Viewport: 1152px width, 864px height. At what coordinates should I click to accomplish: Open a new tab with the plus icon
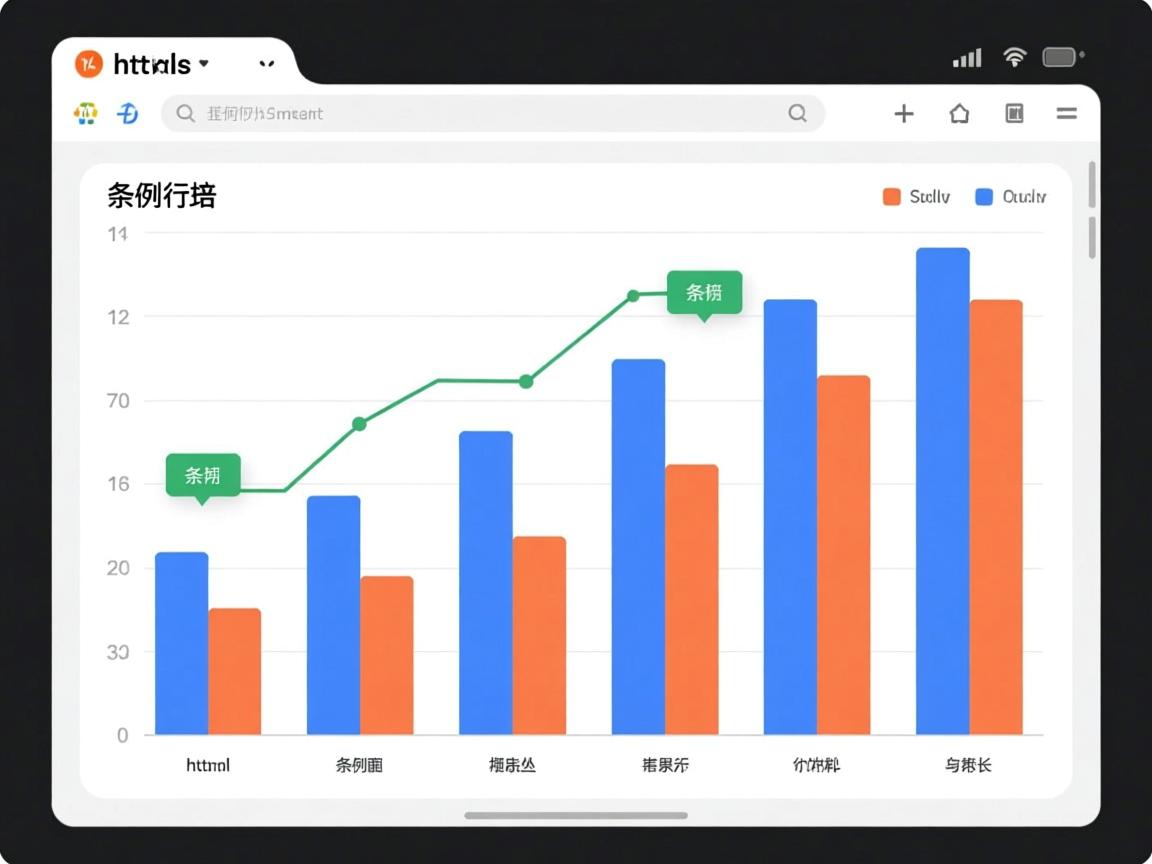tap(904, 113)
